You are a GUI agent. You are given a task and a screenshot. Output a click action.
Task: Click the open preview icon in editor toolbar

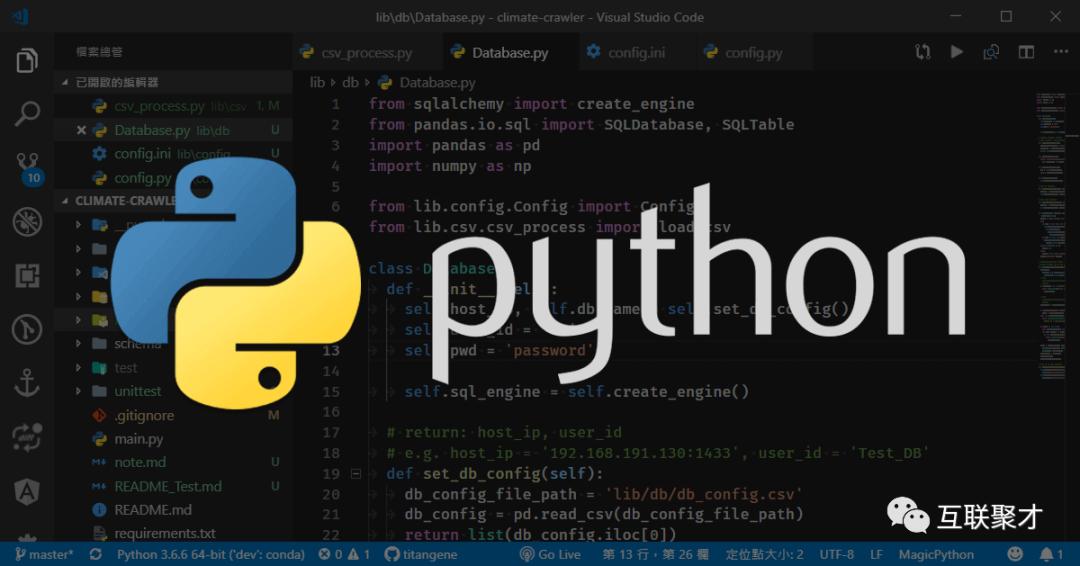[x=991, y=52]
